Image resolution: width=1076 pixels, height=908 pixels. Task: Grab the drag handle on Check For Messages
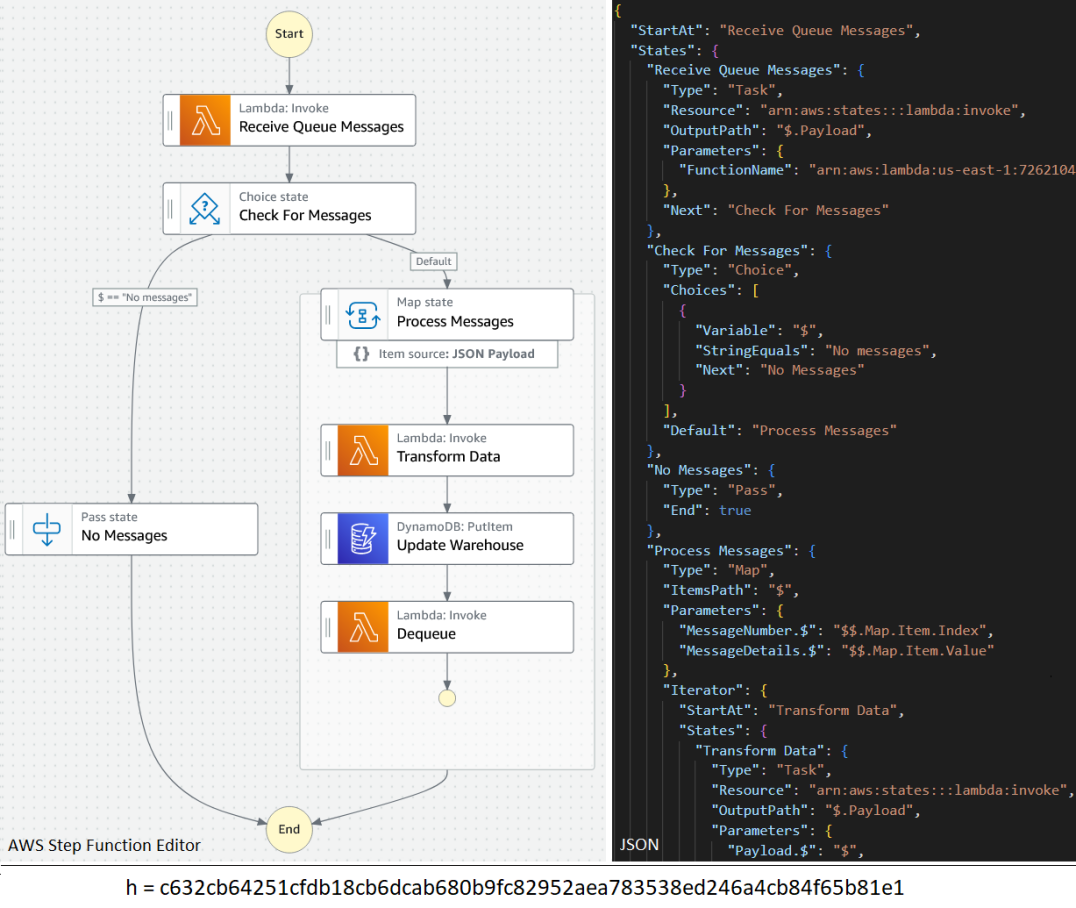pyautogui.click(x=170, y=209)
